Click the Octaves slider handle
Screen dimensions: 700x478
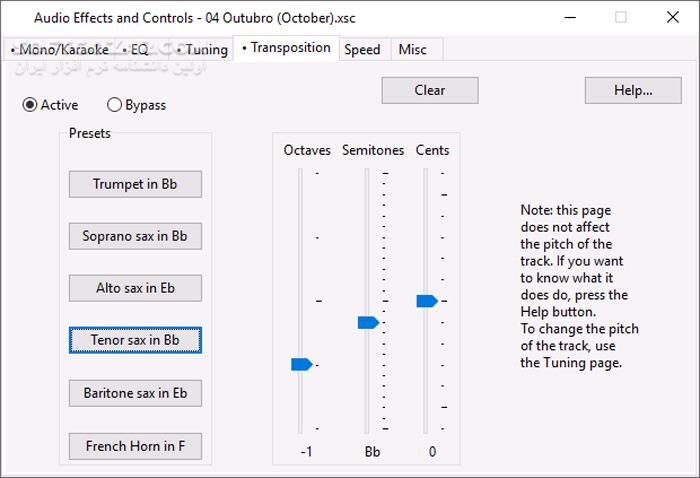301,364
